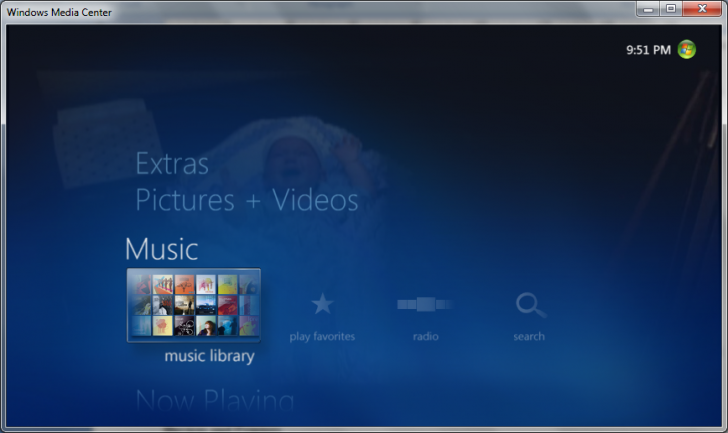
Task: Select the search magnifier icon
Action: (x=530, y=305)
